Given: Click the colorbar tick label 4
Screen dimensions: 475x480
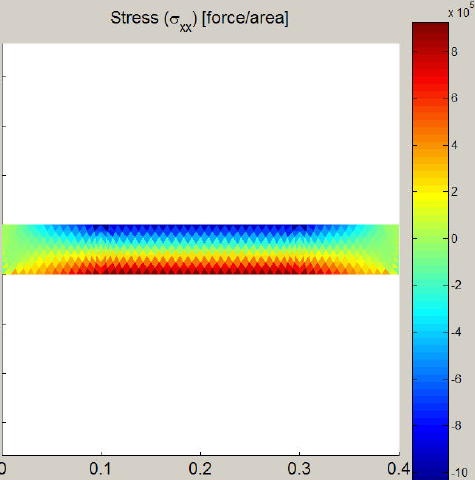Looking at the screenshot, I should click(x=454, y=145).
